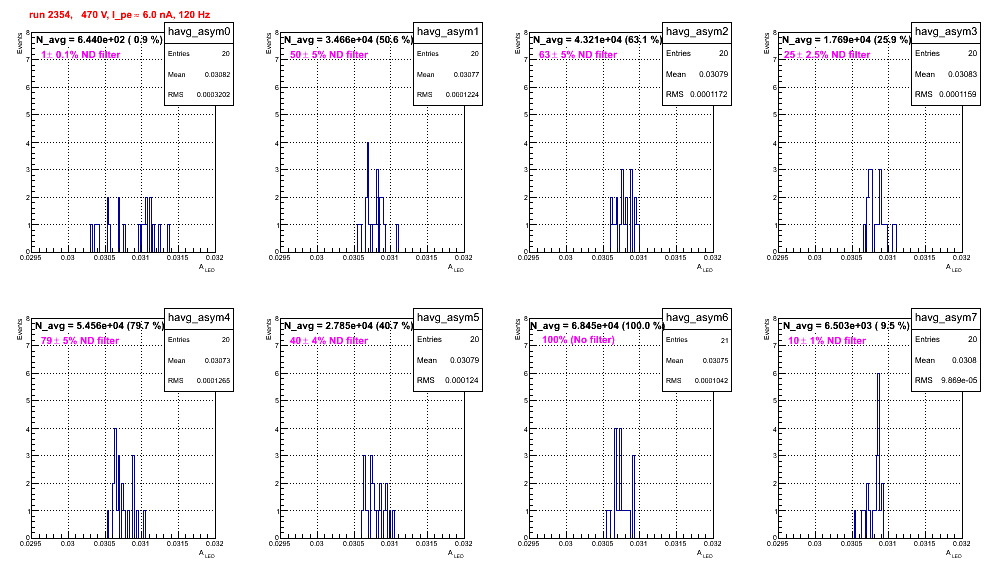The image size is (996, 572).
Task: Click the N_avg = 2.785e+04 title
Action: pyautogui.click(x=347, y=325)
